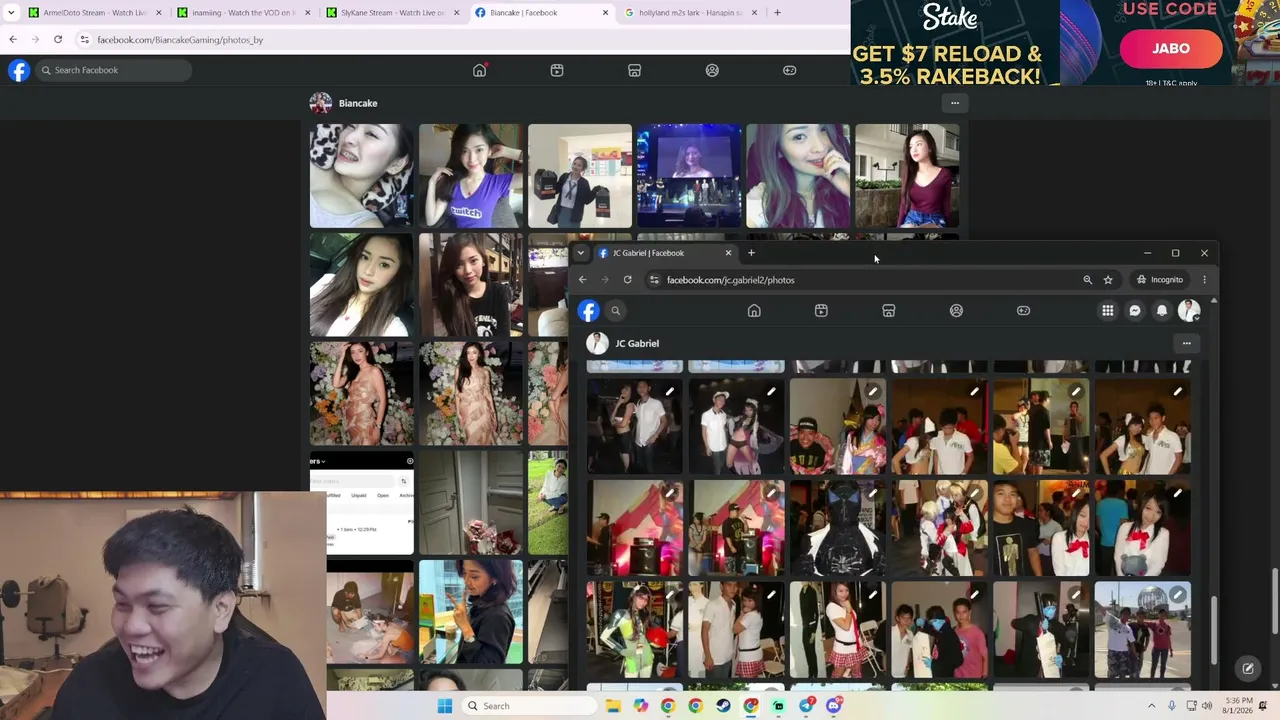Click the Search Facebook field
Viewport: 1280px width, 720px height.
113,70
